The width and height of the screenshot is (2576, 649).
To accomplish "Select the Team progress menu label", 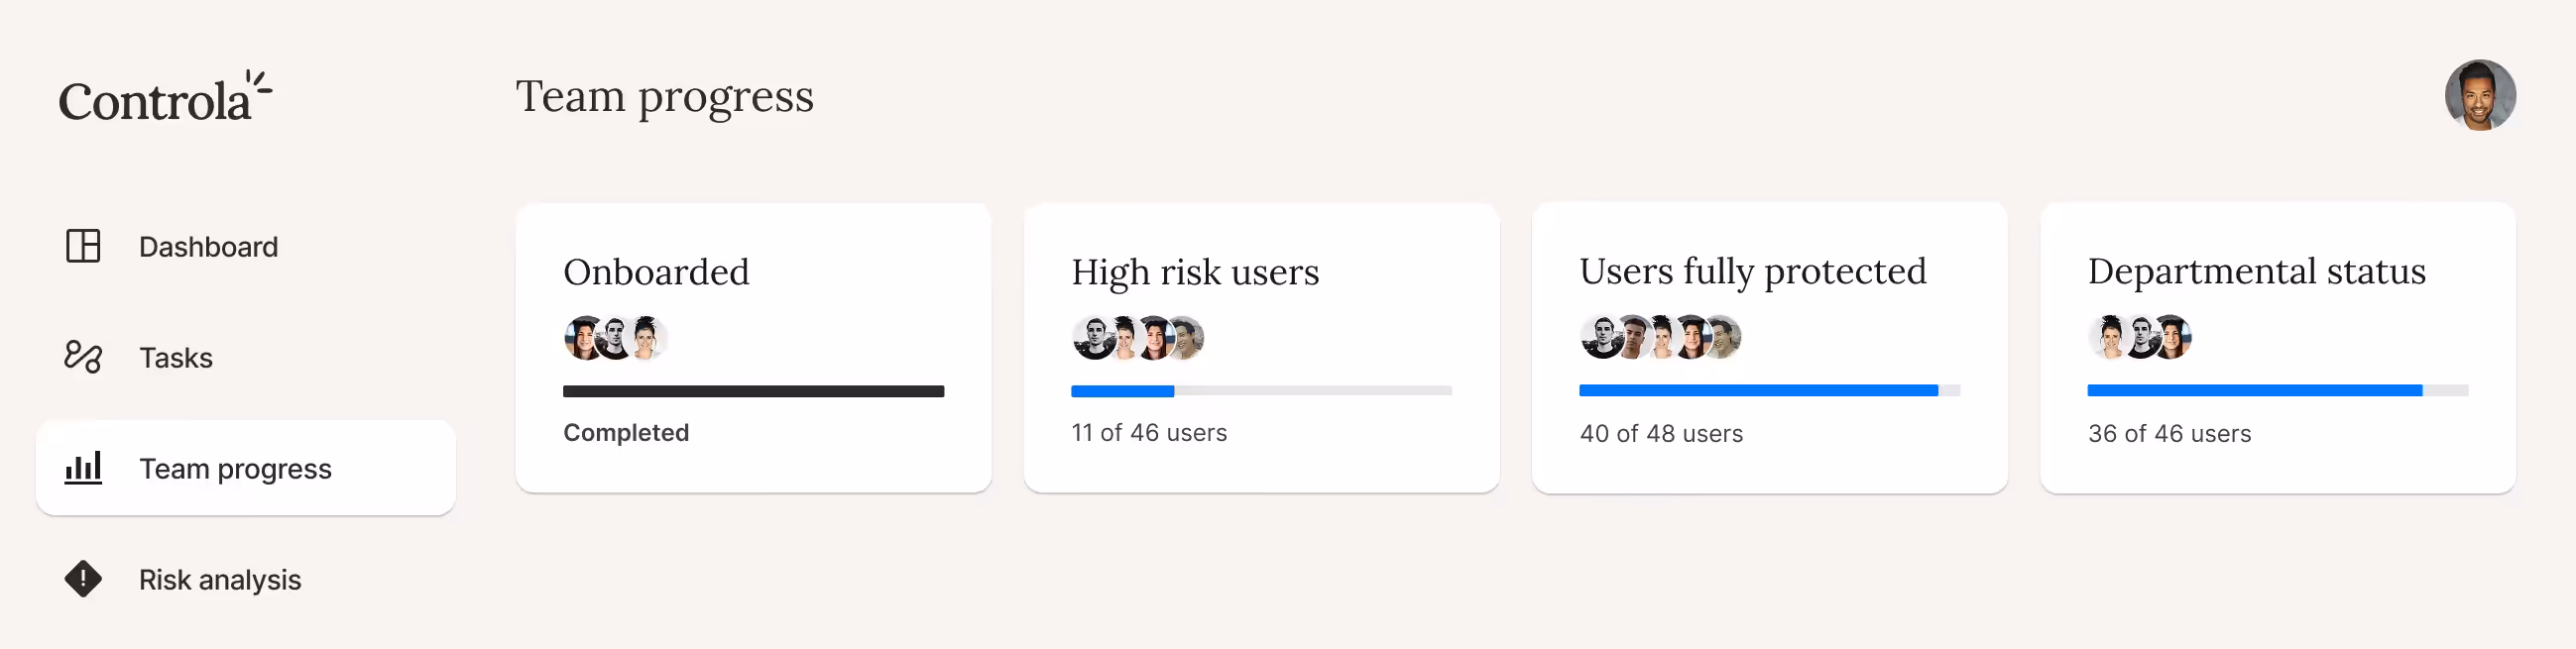I will click(235, 469).
